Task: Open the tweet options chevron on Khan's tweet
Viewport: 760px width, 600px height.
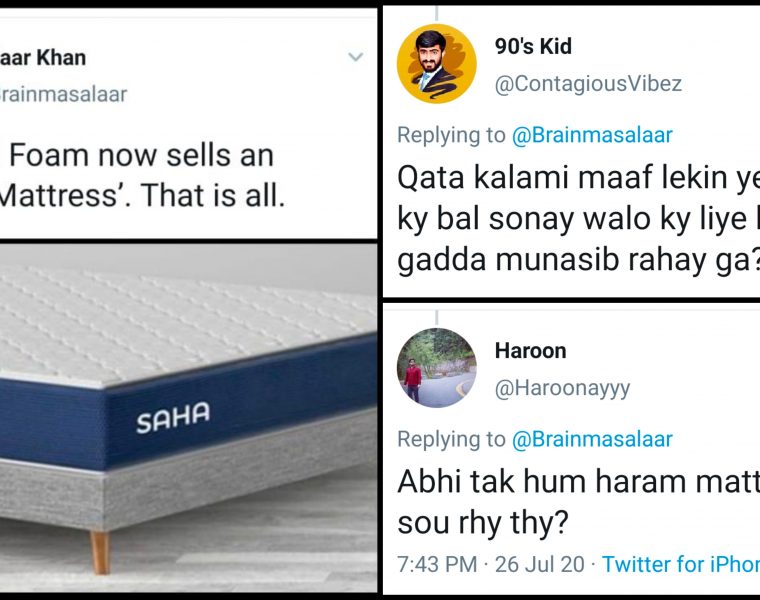Action: (x=355, y=57)
